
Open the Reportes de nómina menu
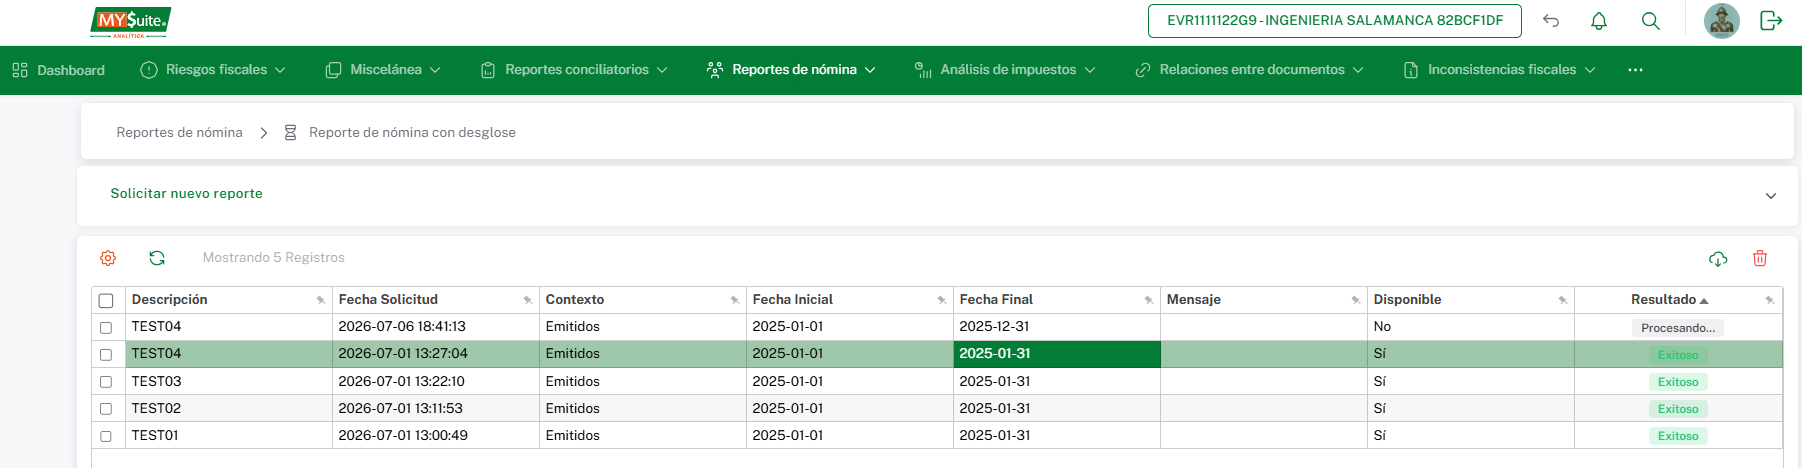click(x=791, y=70)
